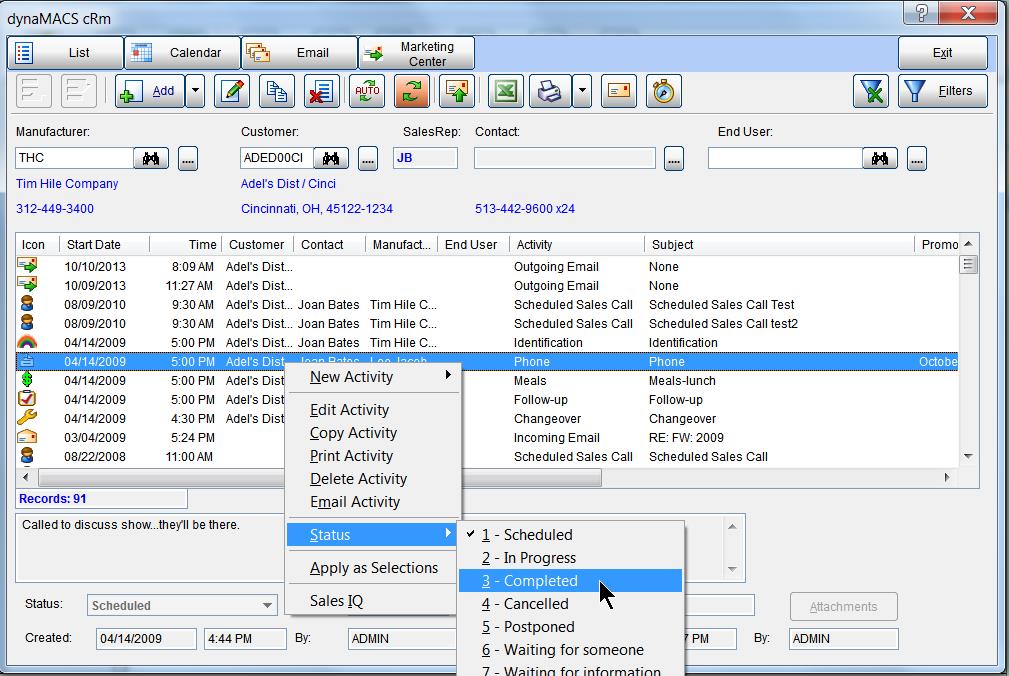
Task: Choose Email Activity from context menu
Action: click(374, 502)
